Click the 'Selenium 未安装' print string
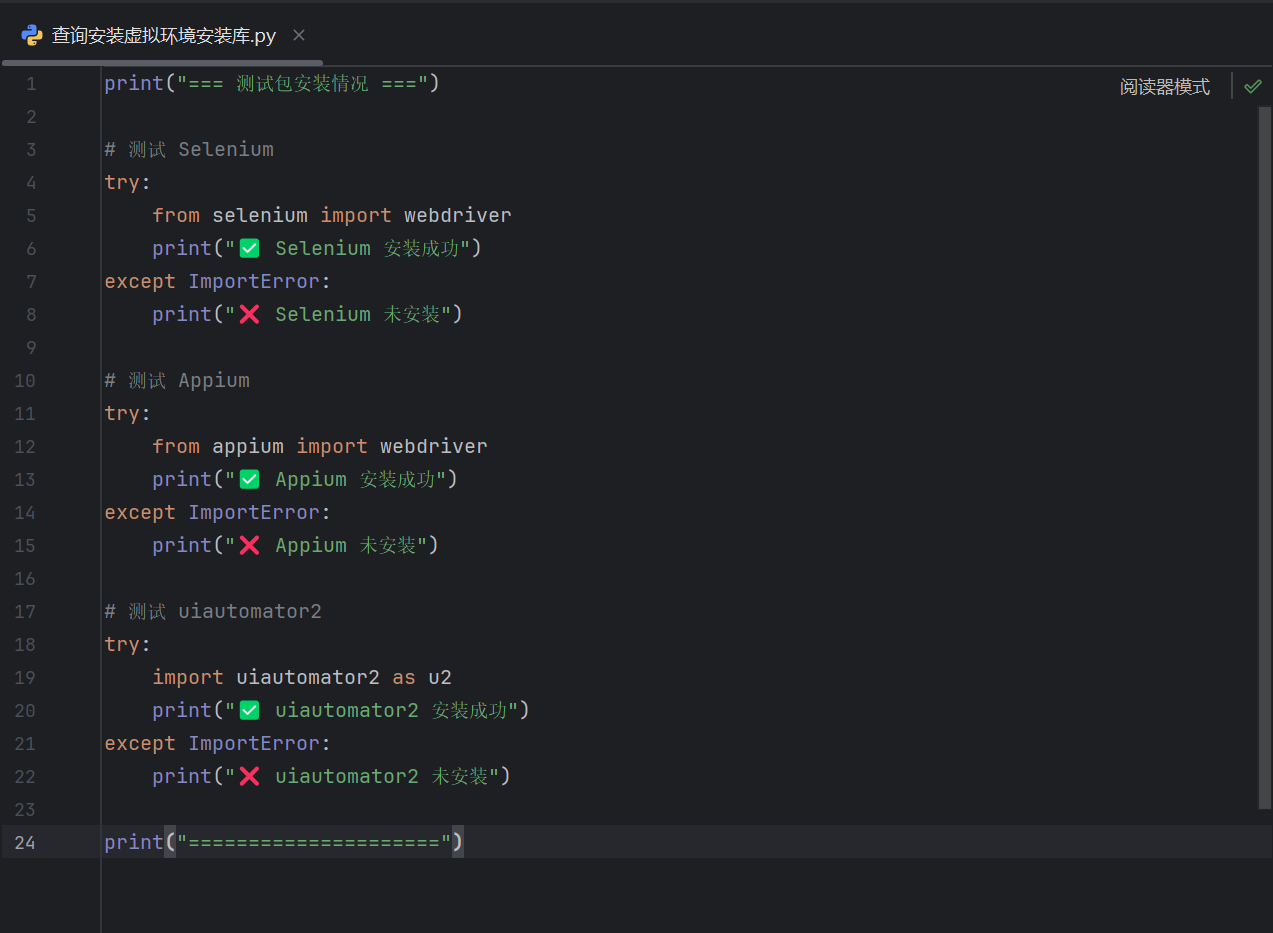The image size is (1273, 933). pyautogui.click(x=339, y=315)
